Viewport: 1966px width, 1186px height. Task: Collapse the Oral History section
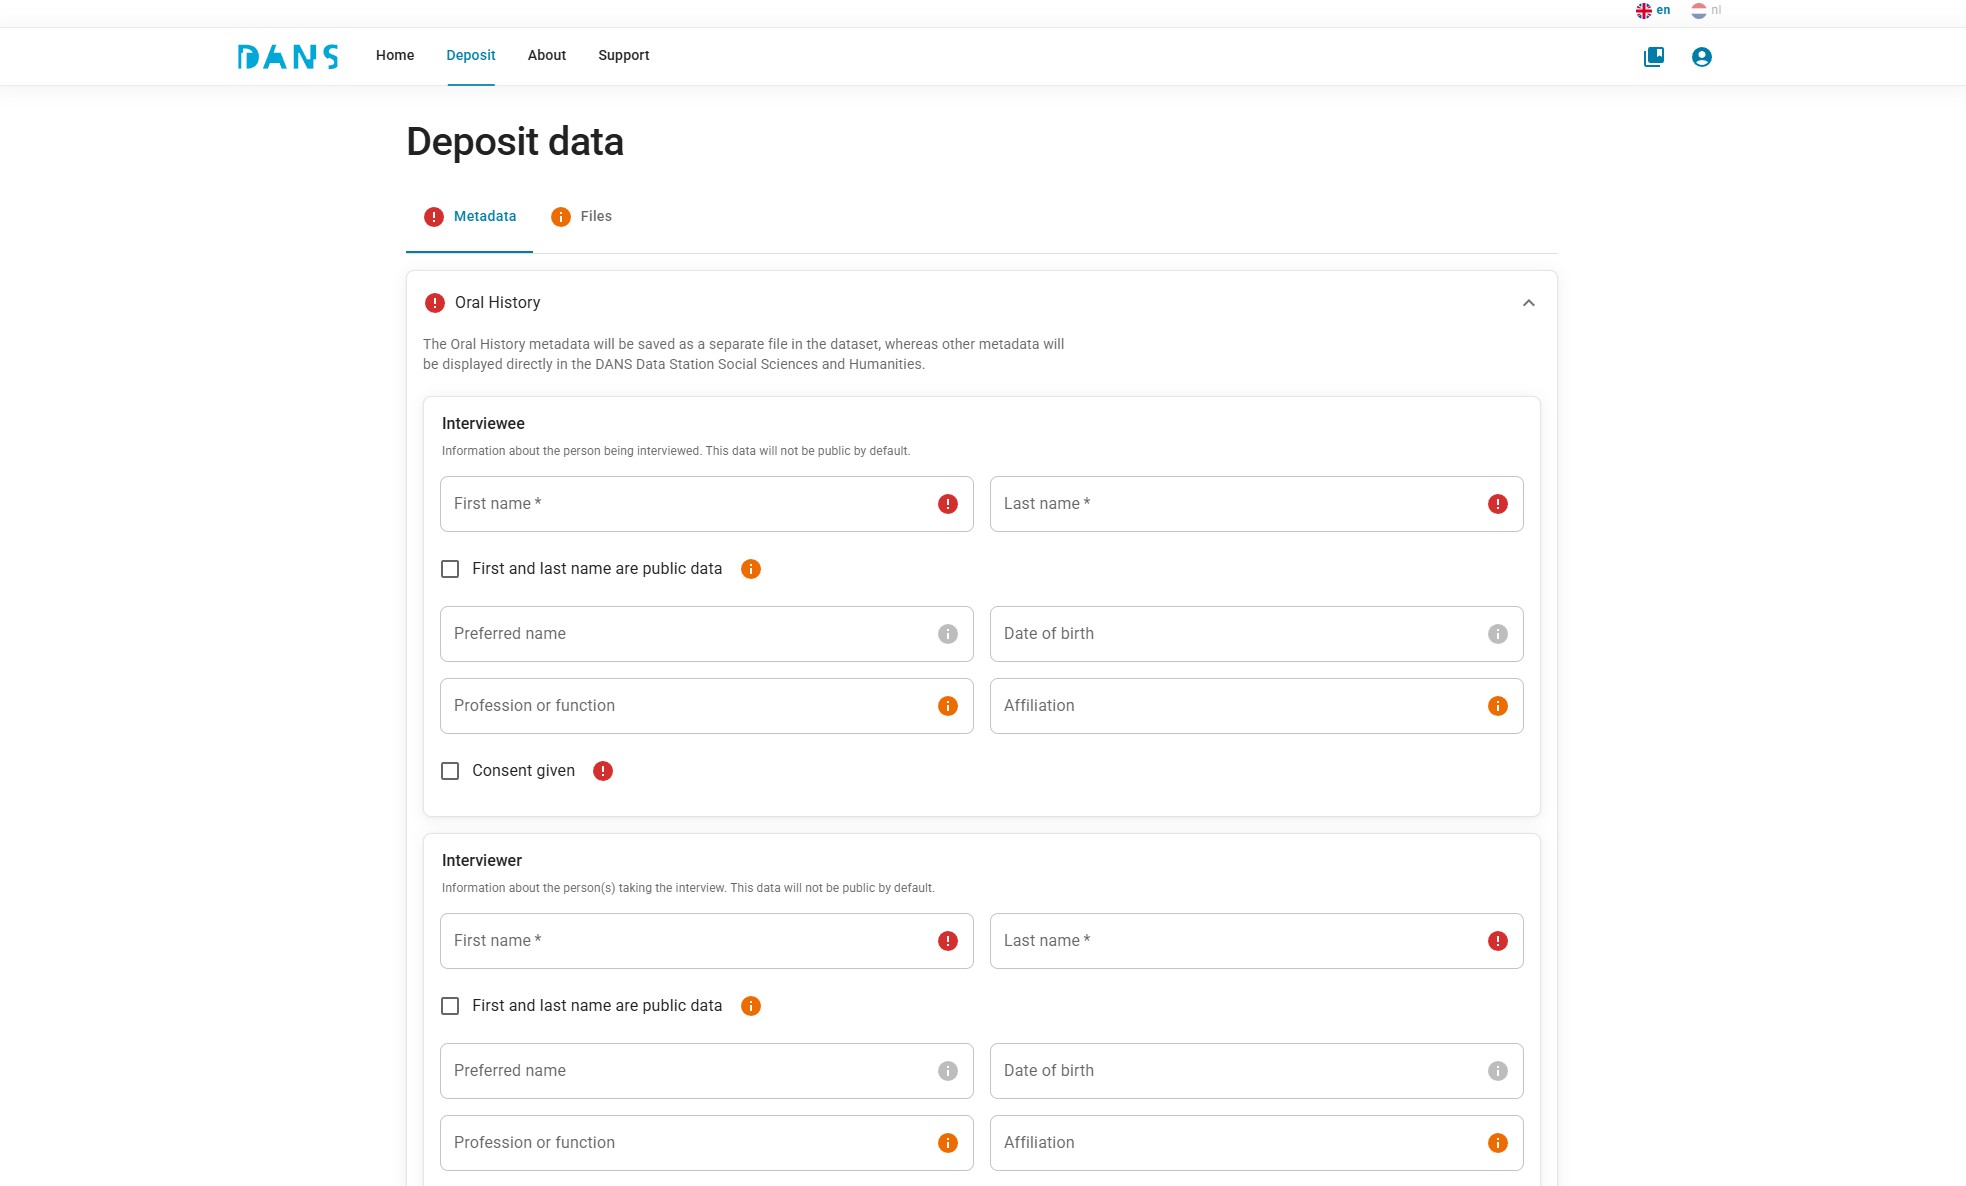coord(1528,303)
